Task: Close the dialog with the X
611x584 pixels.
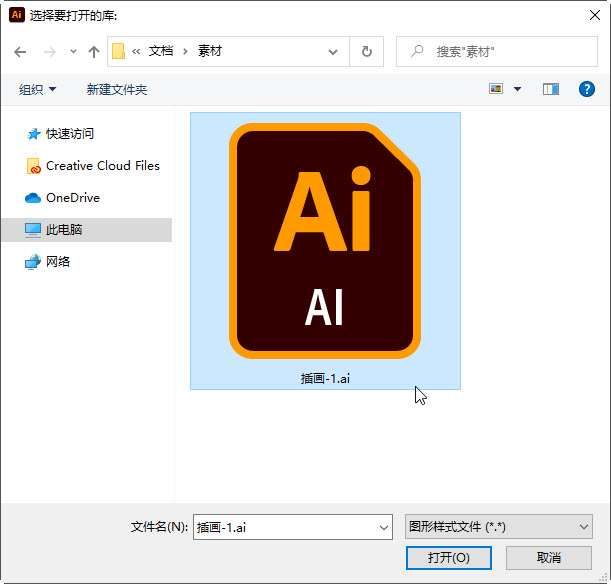Action: pos(594,15)
